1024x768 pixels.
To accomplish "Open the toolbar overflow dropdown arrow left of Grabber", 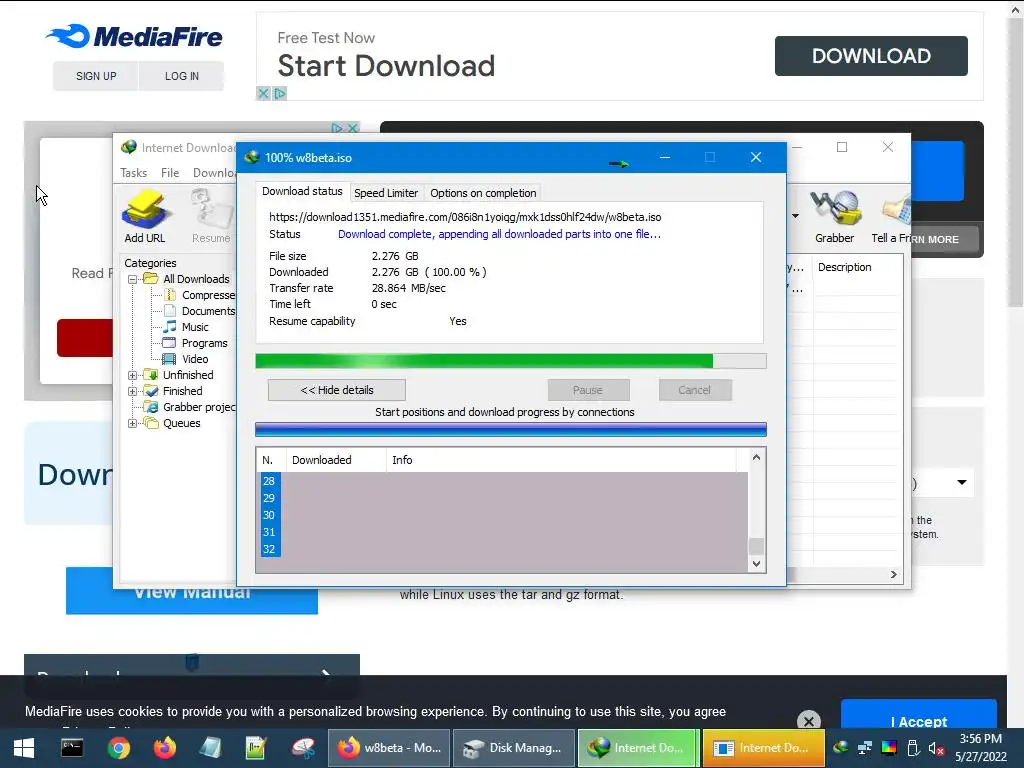I will pos(795,216).
